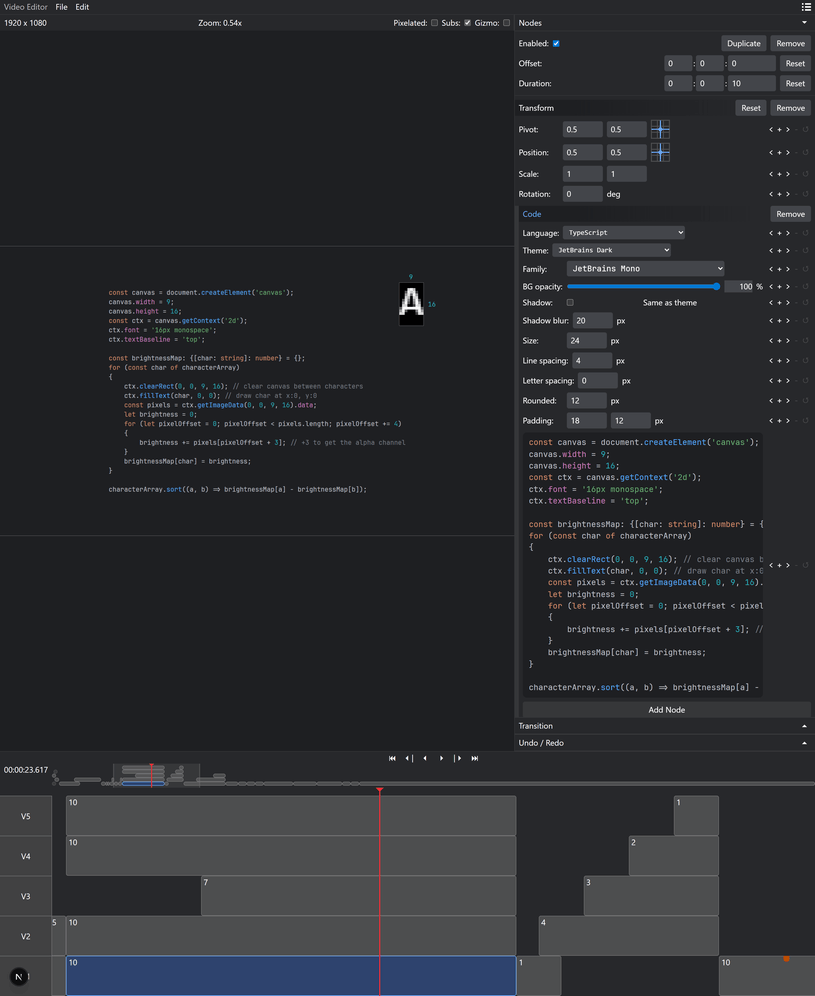Select the V5 track header
The width and height of the screenshot is (815, 996).
pos(25,816)
